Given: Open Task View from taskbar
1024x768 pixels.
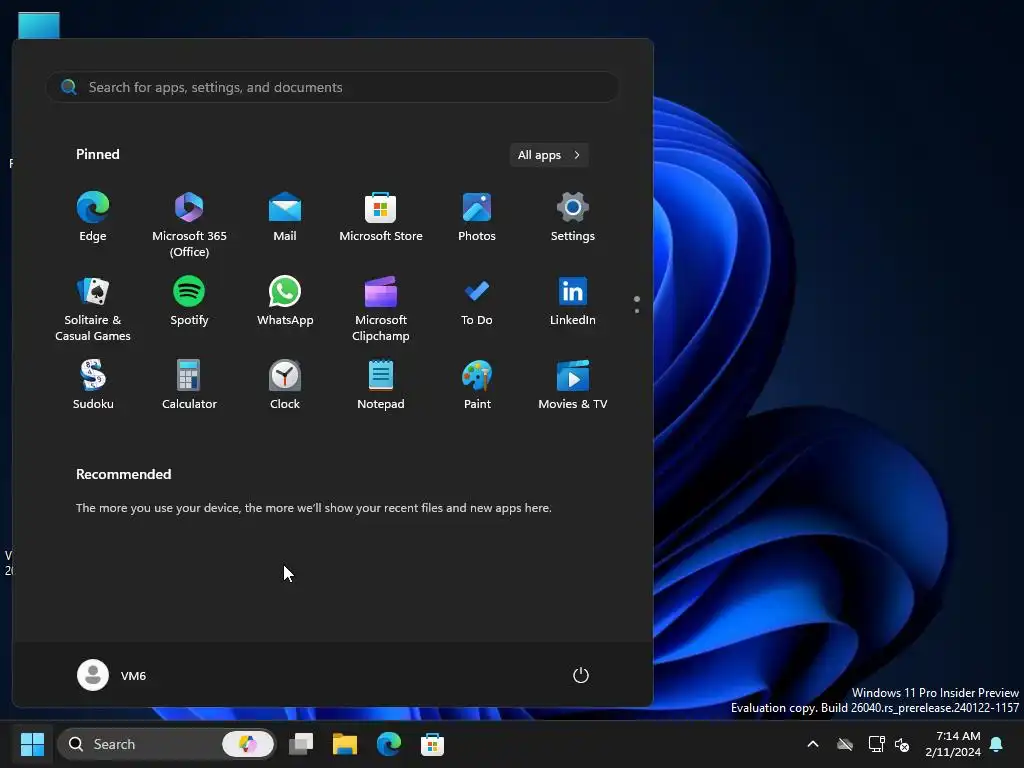Looking at the screenshot, I should click(301, 744).
